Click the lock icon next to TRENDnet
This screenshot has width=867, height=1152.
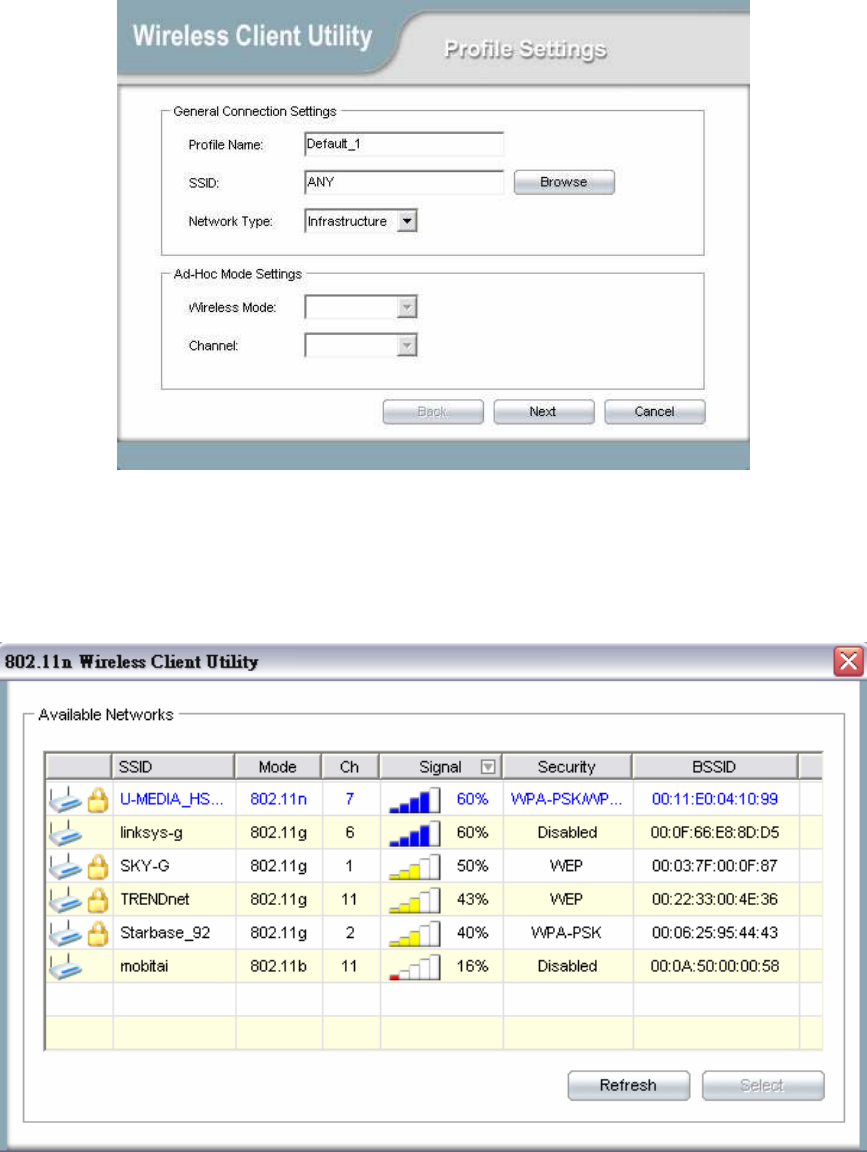pyautogui.click(x=98, y=901)
